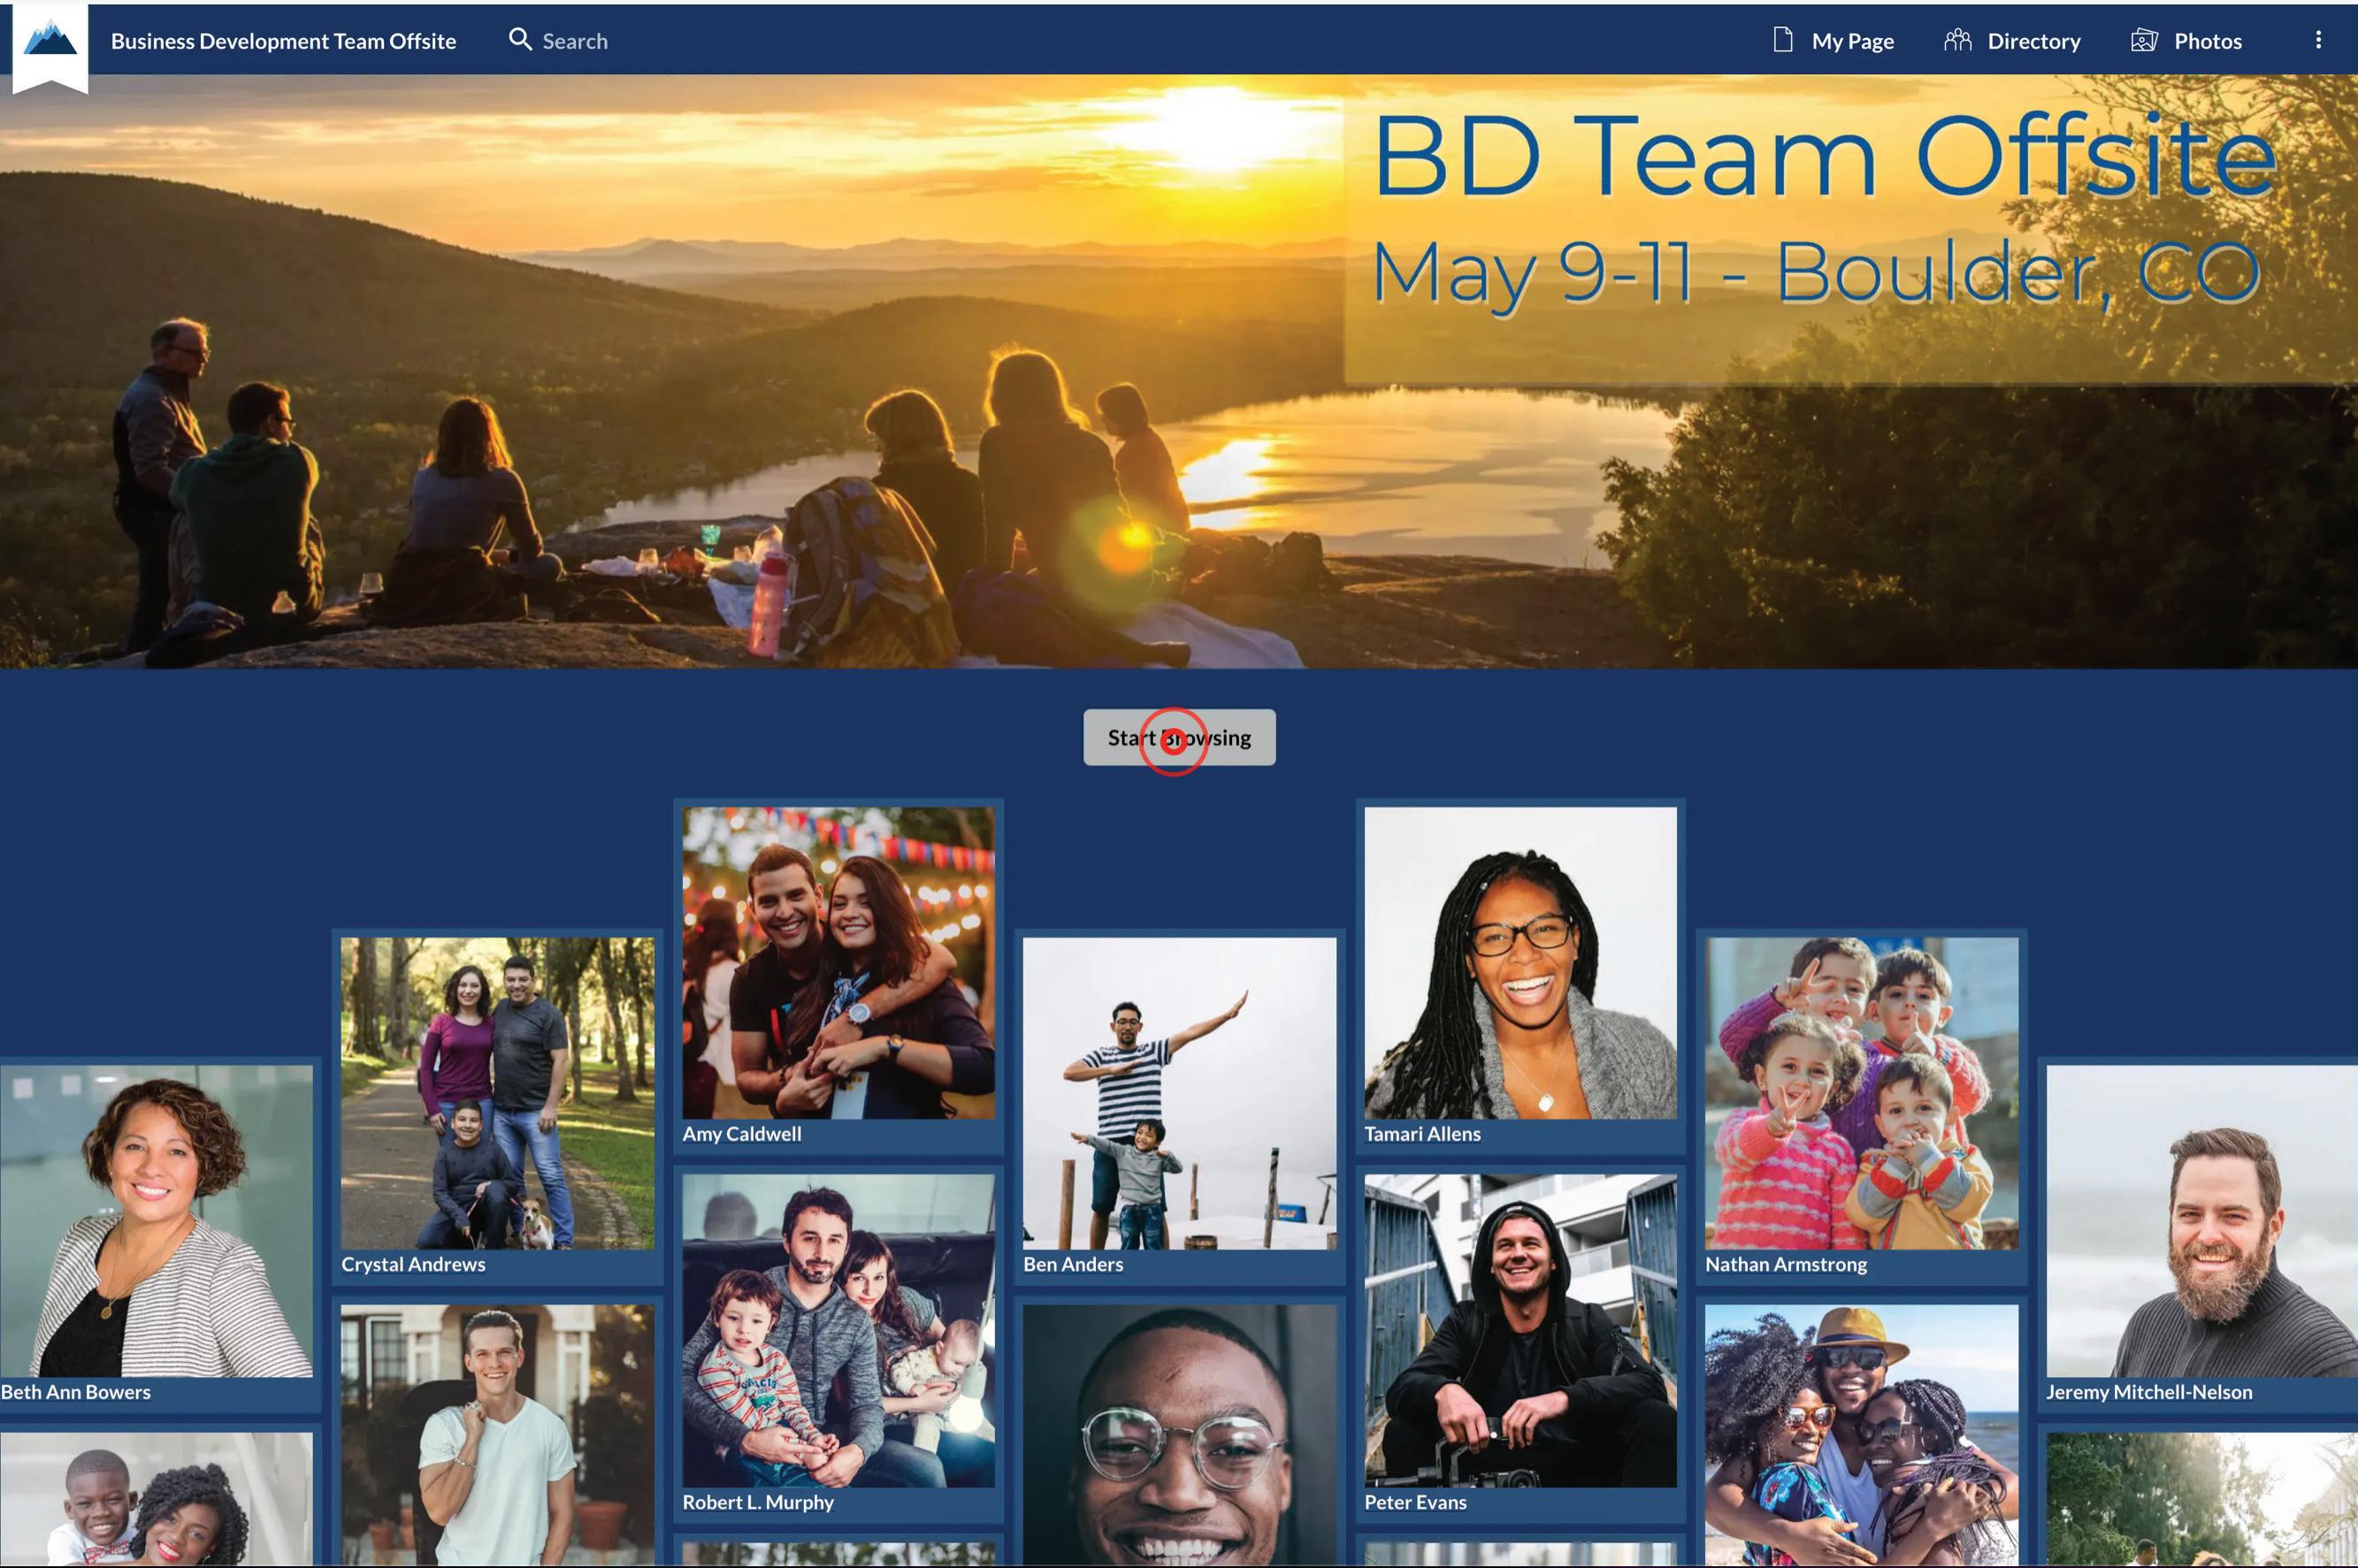The height and width of the screenshot is (1568, 2358).
Task: Open the My Page menu item
Action: pos(1852,41)
